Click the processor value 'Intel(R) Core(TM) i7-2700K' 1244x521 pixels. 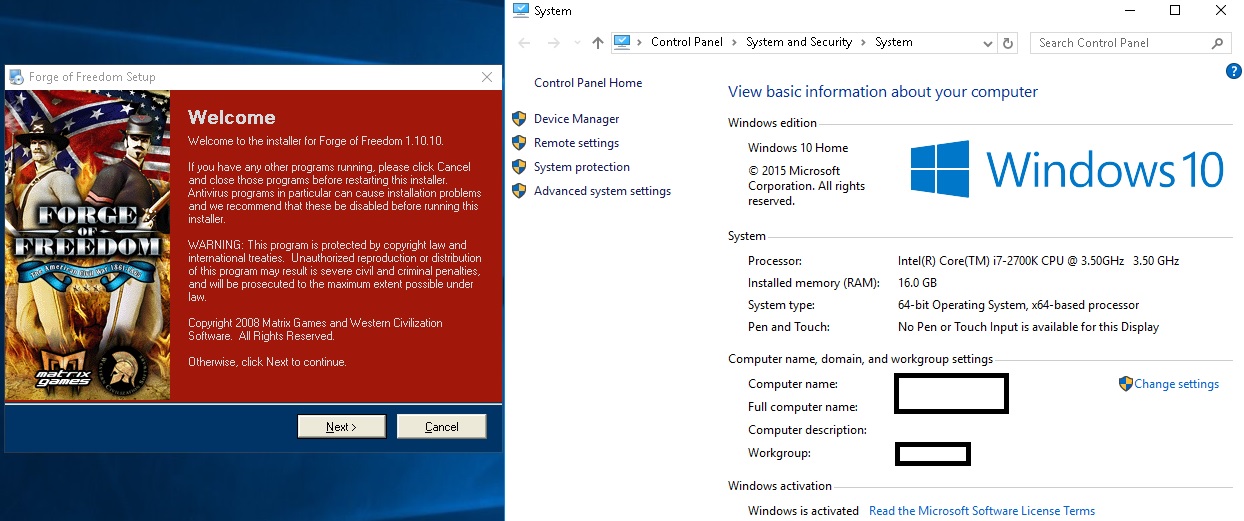click(x=1039, y=261)
